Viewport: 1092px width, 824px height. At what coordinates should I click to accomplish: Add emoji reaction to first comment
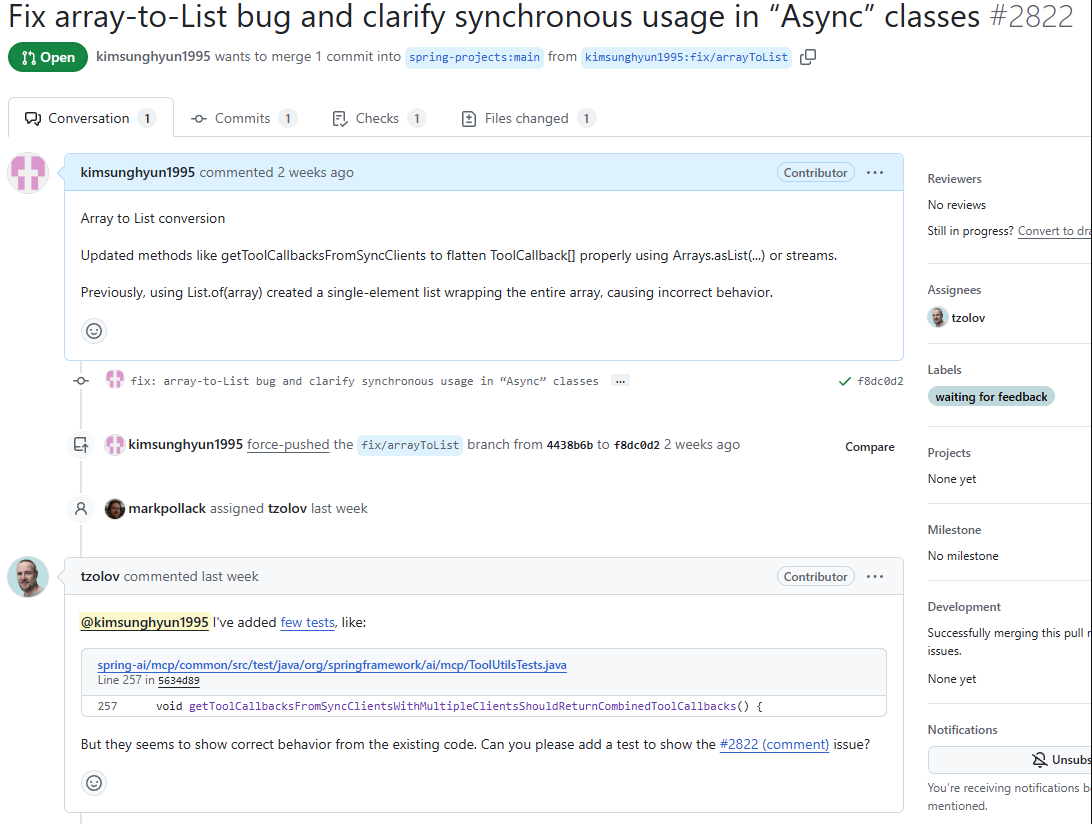click(94, 331)
